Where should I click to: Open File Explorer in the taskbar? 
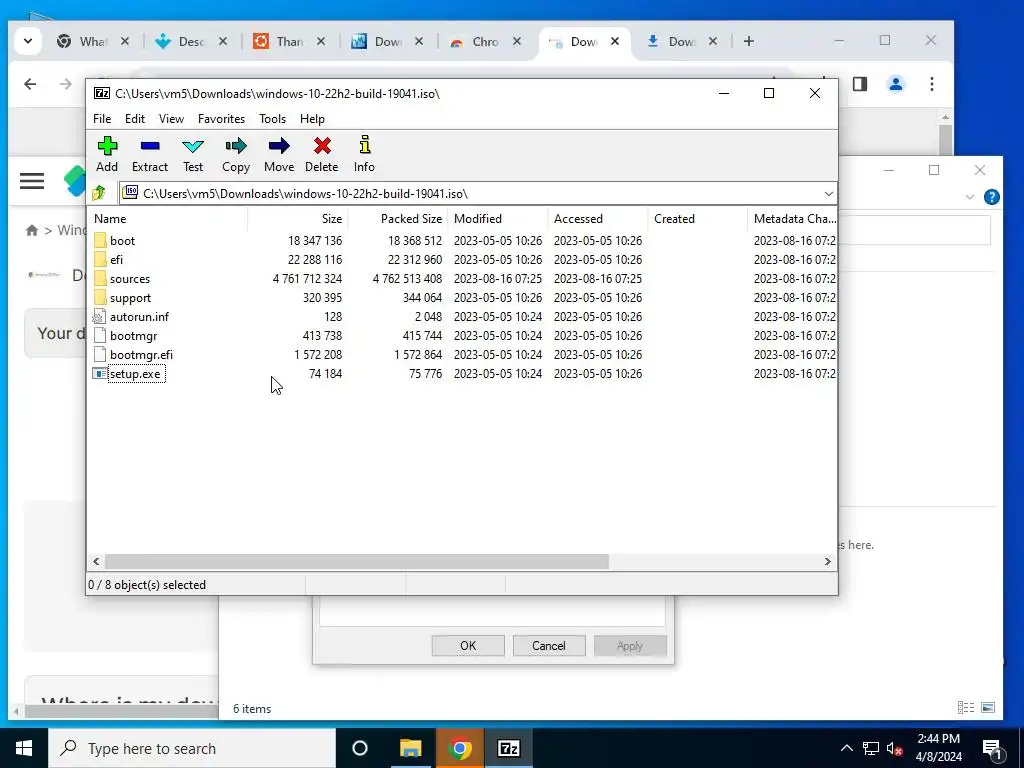pos(411,748)
